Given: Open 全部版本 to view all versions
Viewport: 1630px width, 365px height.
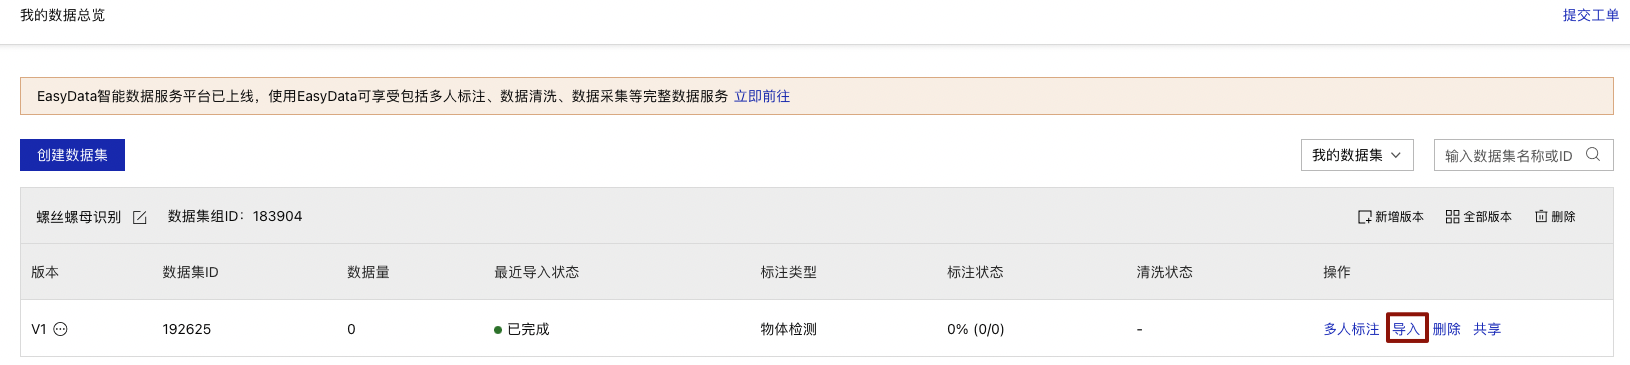Looking at the screenshot, I should pyautogui.click(x=1478, y=217).
